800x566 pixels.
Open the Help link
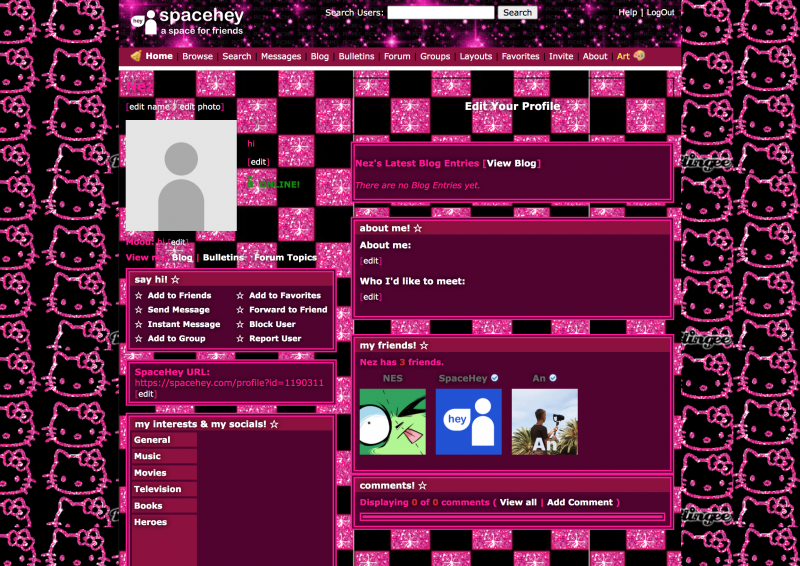pyautogui.click(x=628, y=12)
